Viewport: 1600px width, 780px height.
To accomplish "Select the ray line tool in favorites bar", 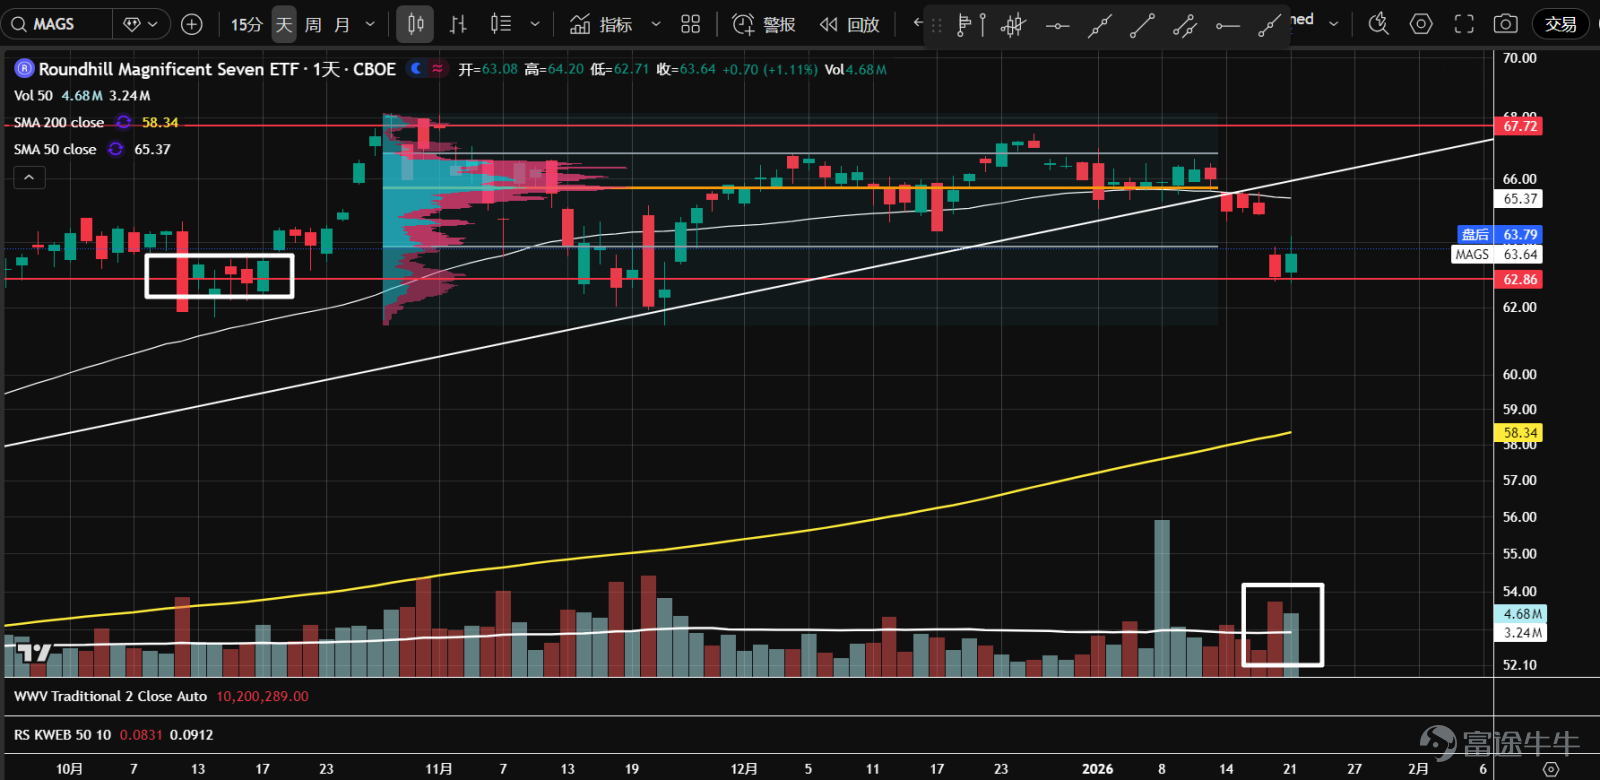I will [x=1269, y=25].
